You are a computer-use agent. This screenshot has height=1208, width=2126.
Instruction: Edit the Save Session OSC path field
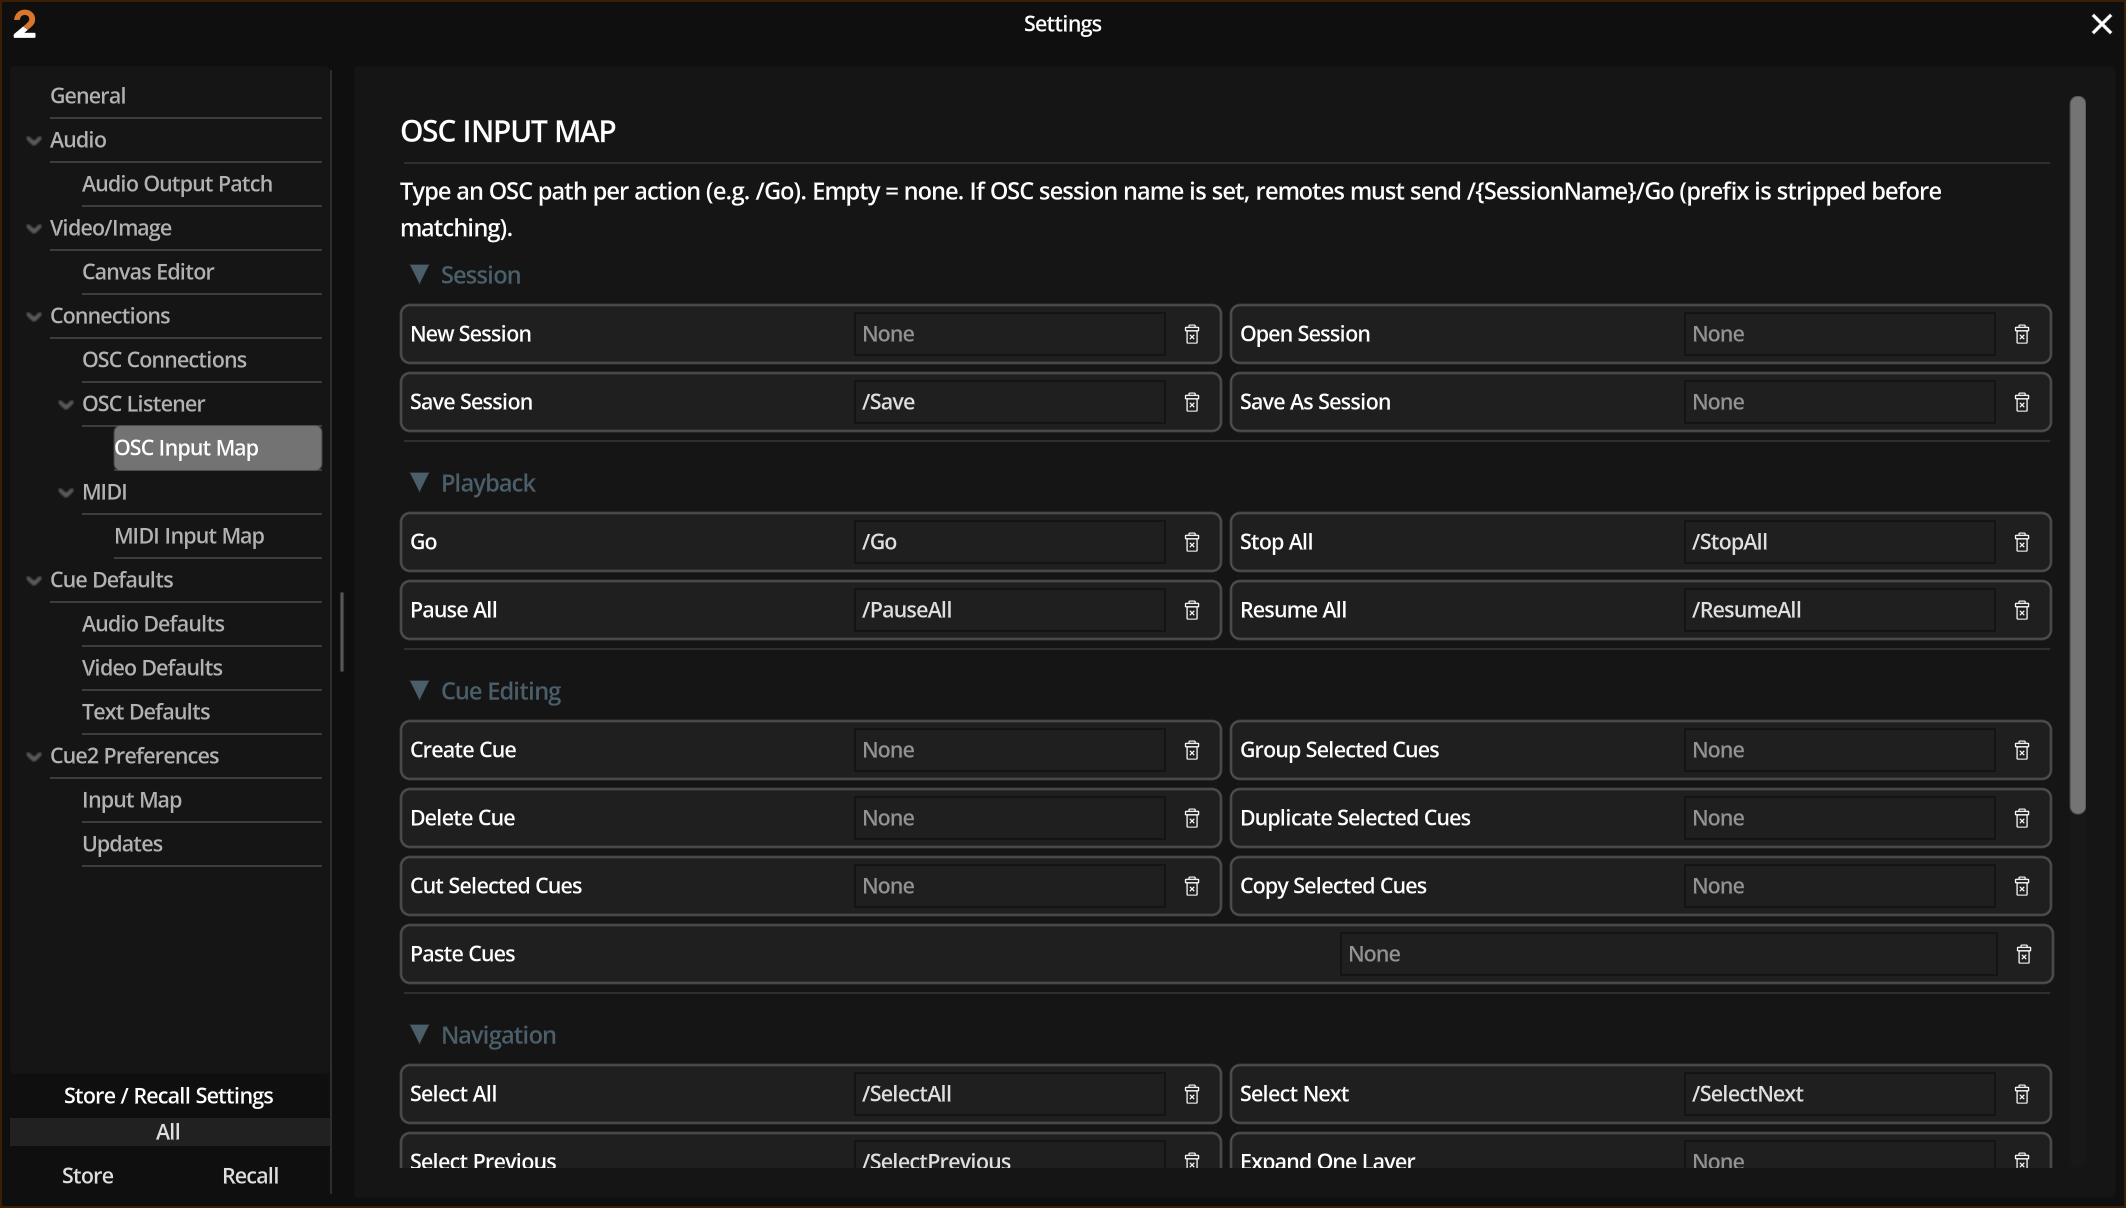(x=1009, y=402)
